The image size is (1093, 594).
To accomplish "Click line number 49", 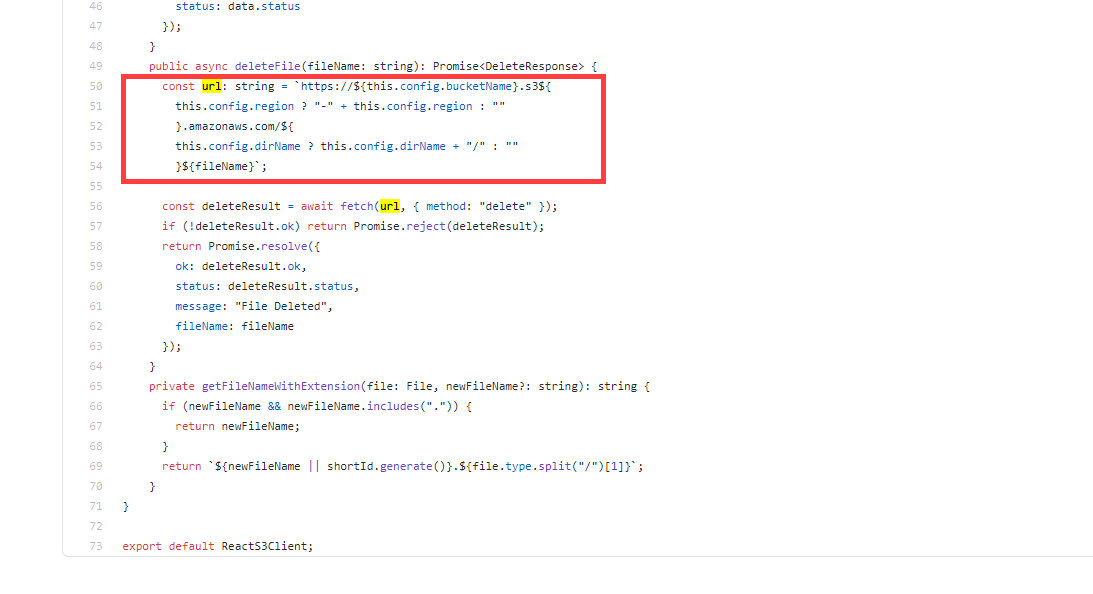I will click(95, 66).
